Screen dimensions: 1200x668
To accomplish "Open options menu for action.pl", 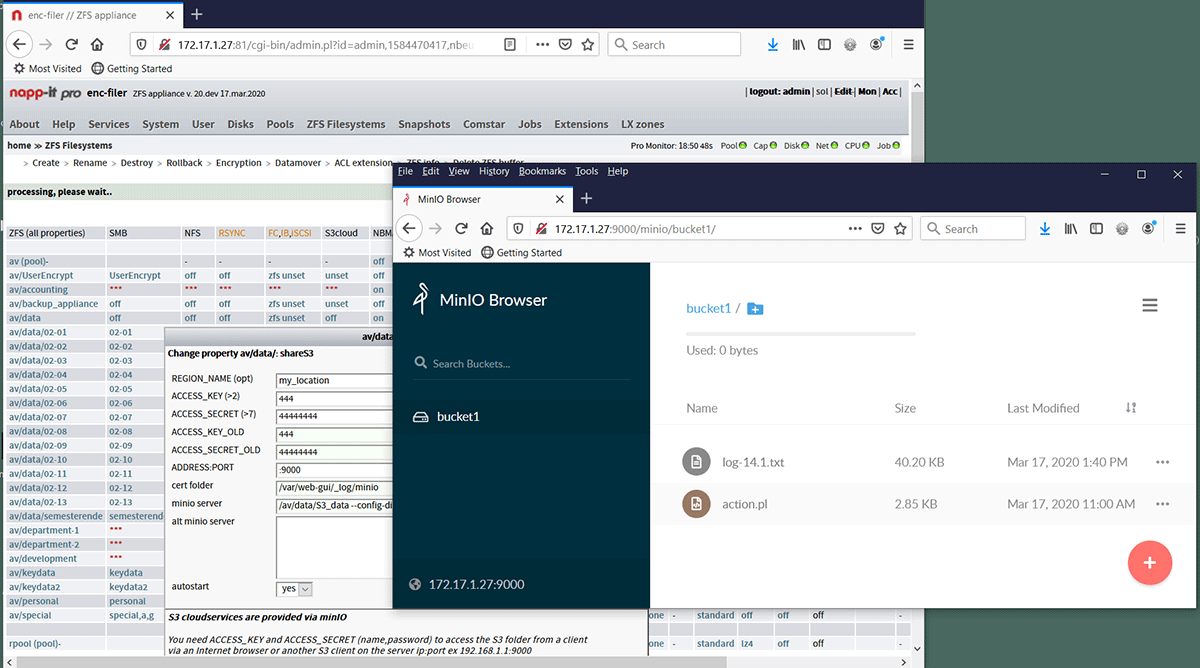I will [1162, 504].
